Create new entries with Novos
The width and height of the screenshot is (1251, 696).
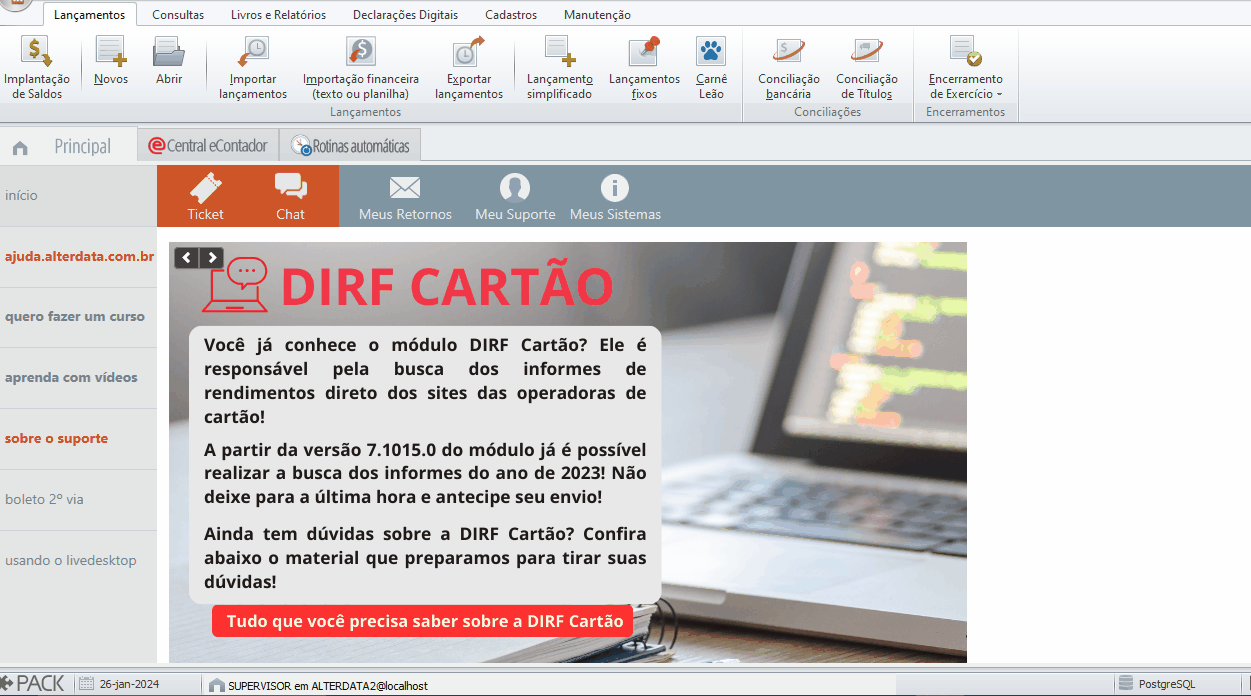[111, 60]
